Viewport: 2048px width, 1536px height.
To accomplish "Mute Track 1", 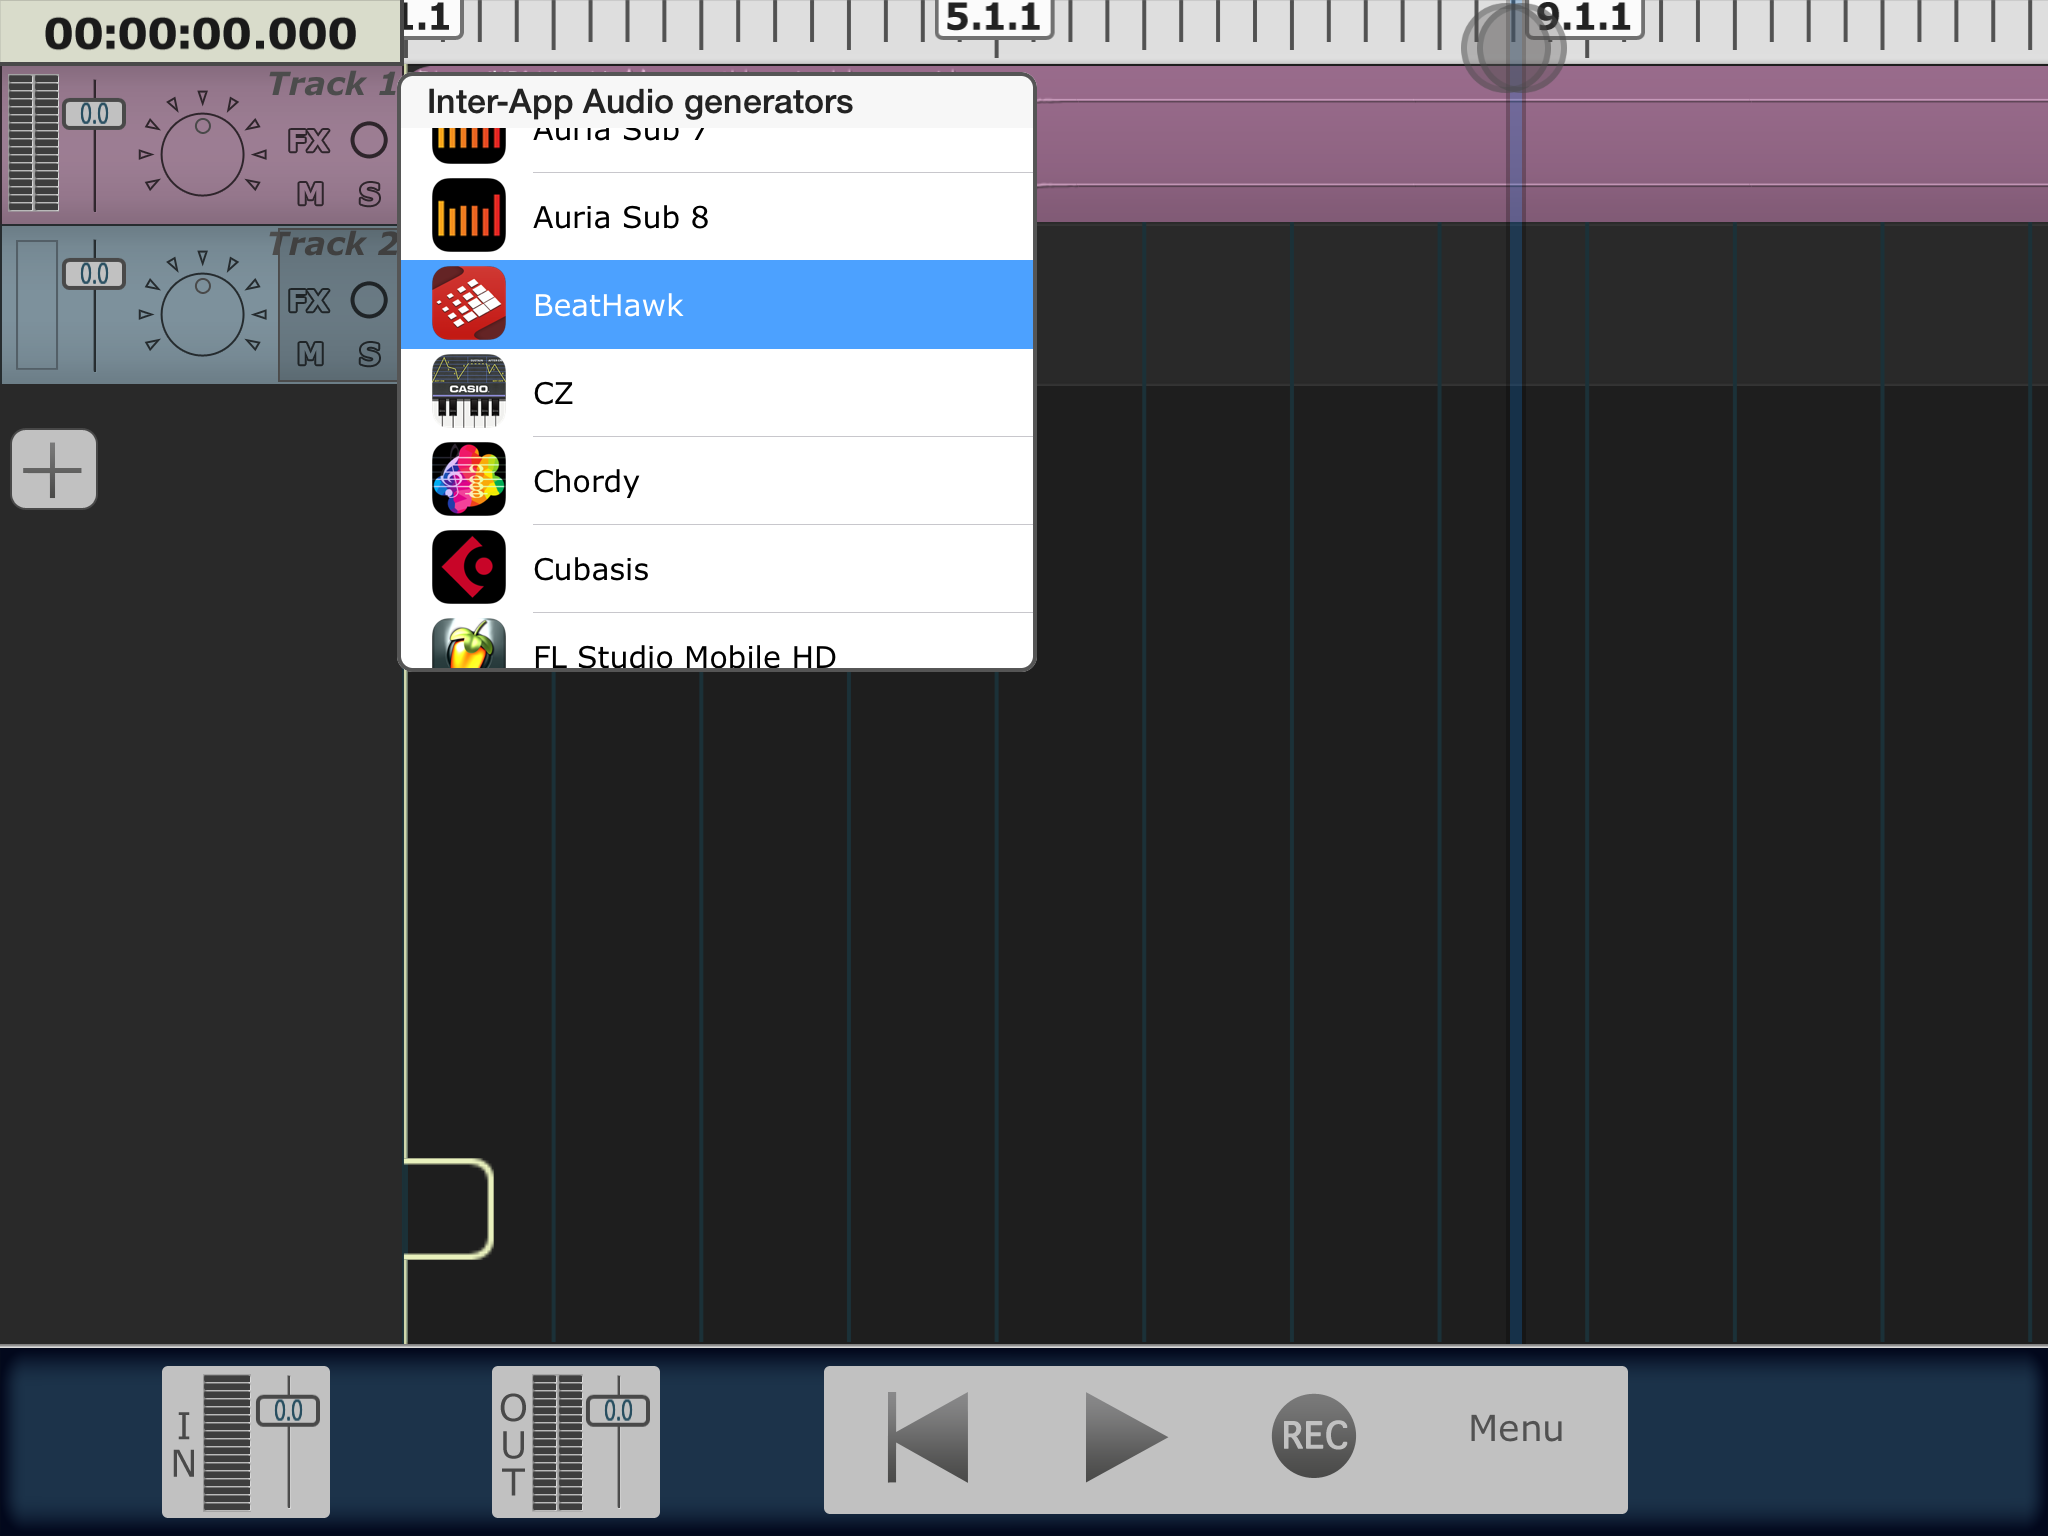I will coord(310,194).
